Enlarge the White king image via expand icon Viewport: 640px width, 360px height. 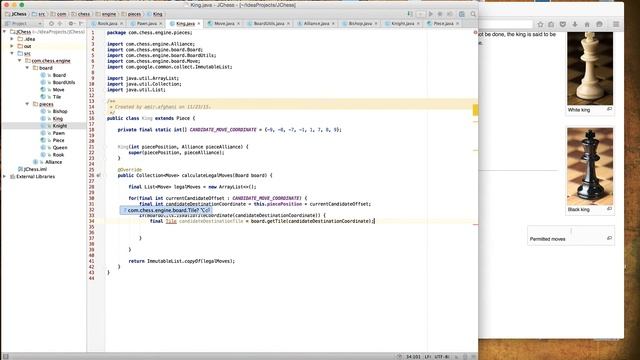[x=609, y=109]
